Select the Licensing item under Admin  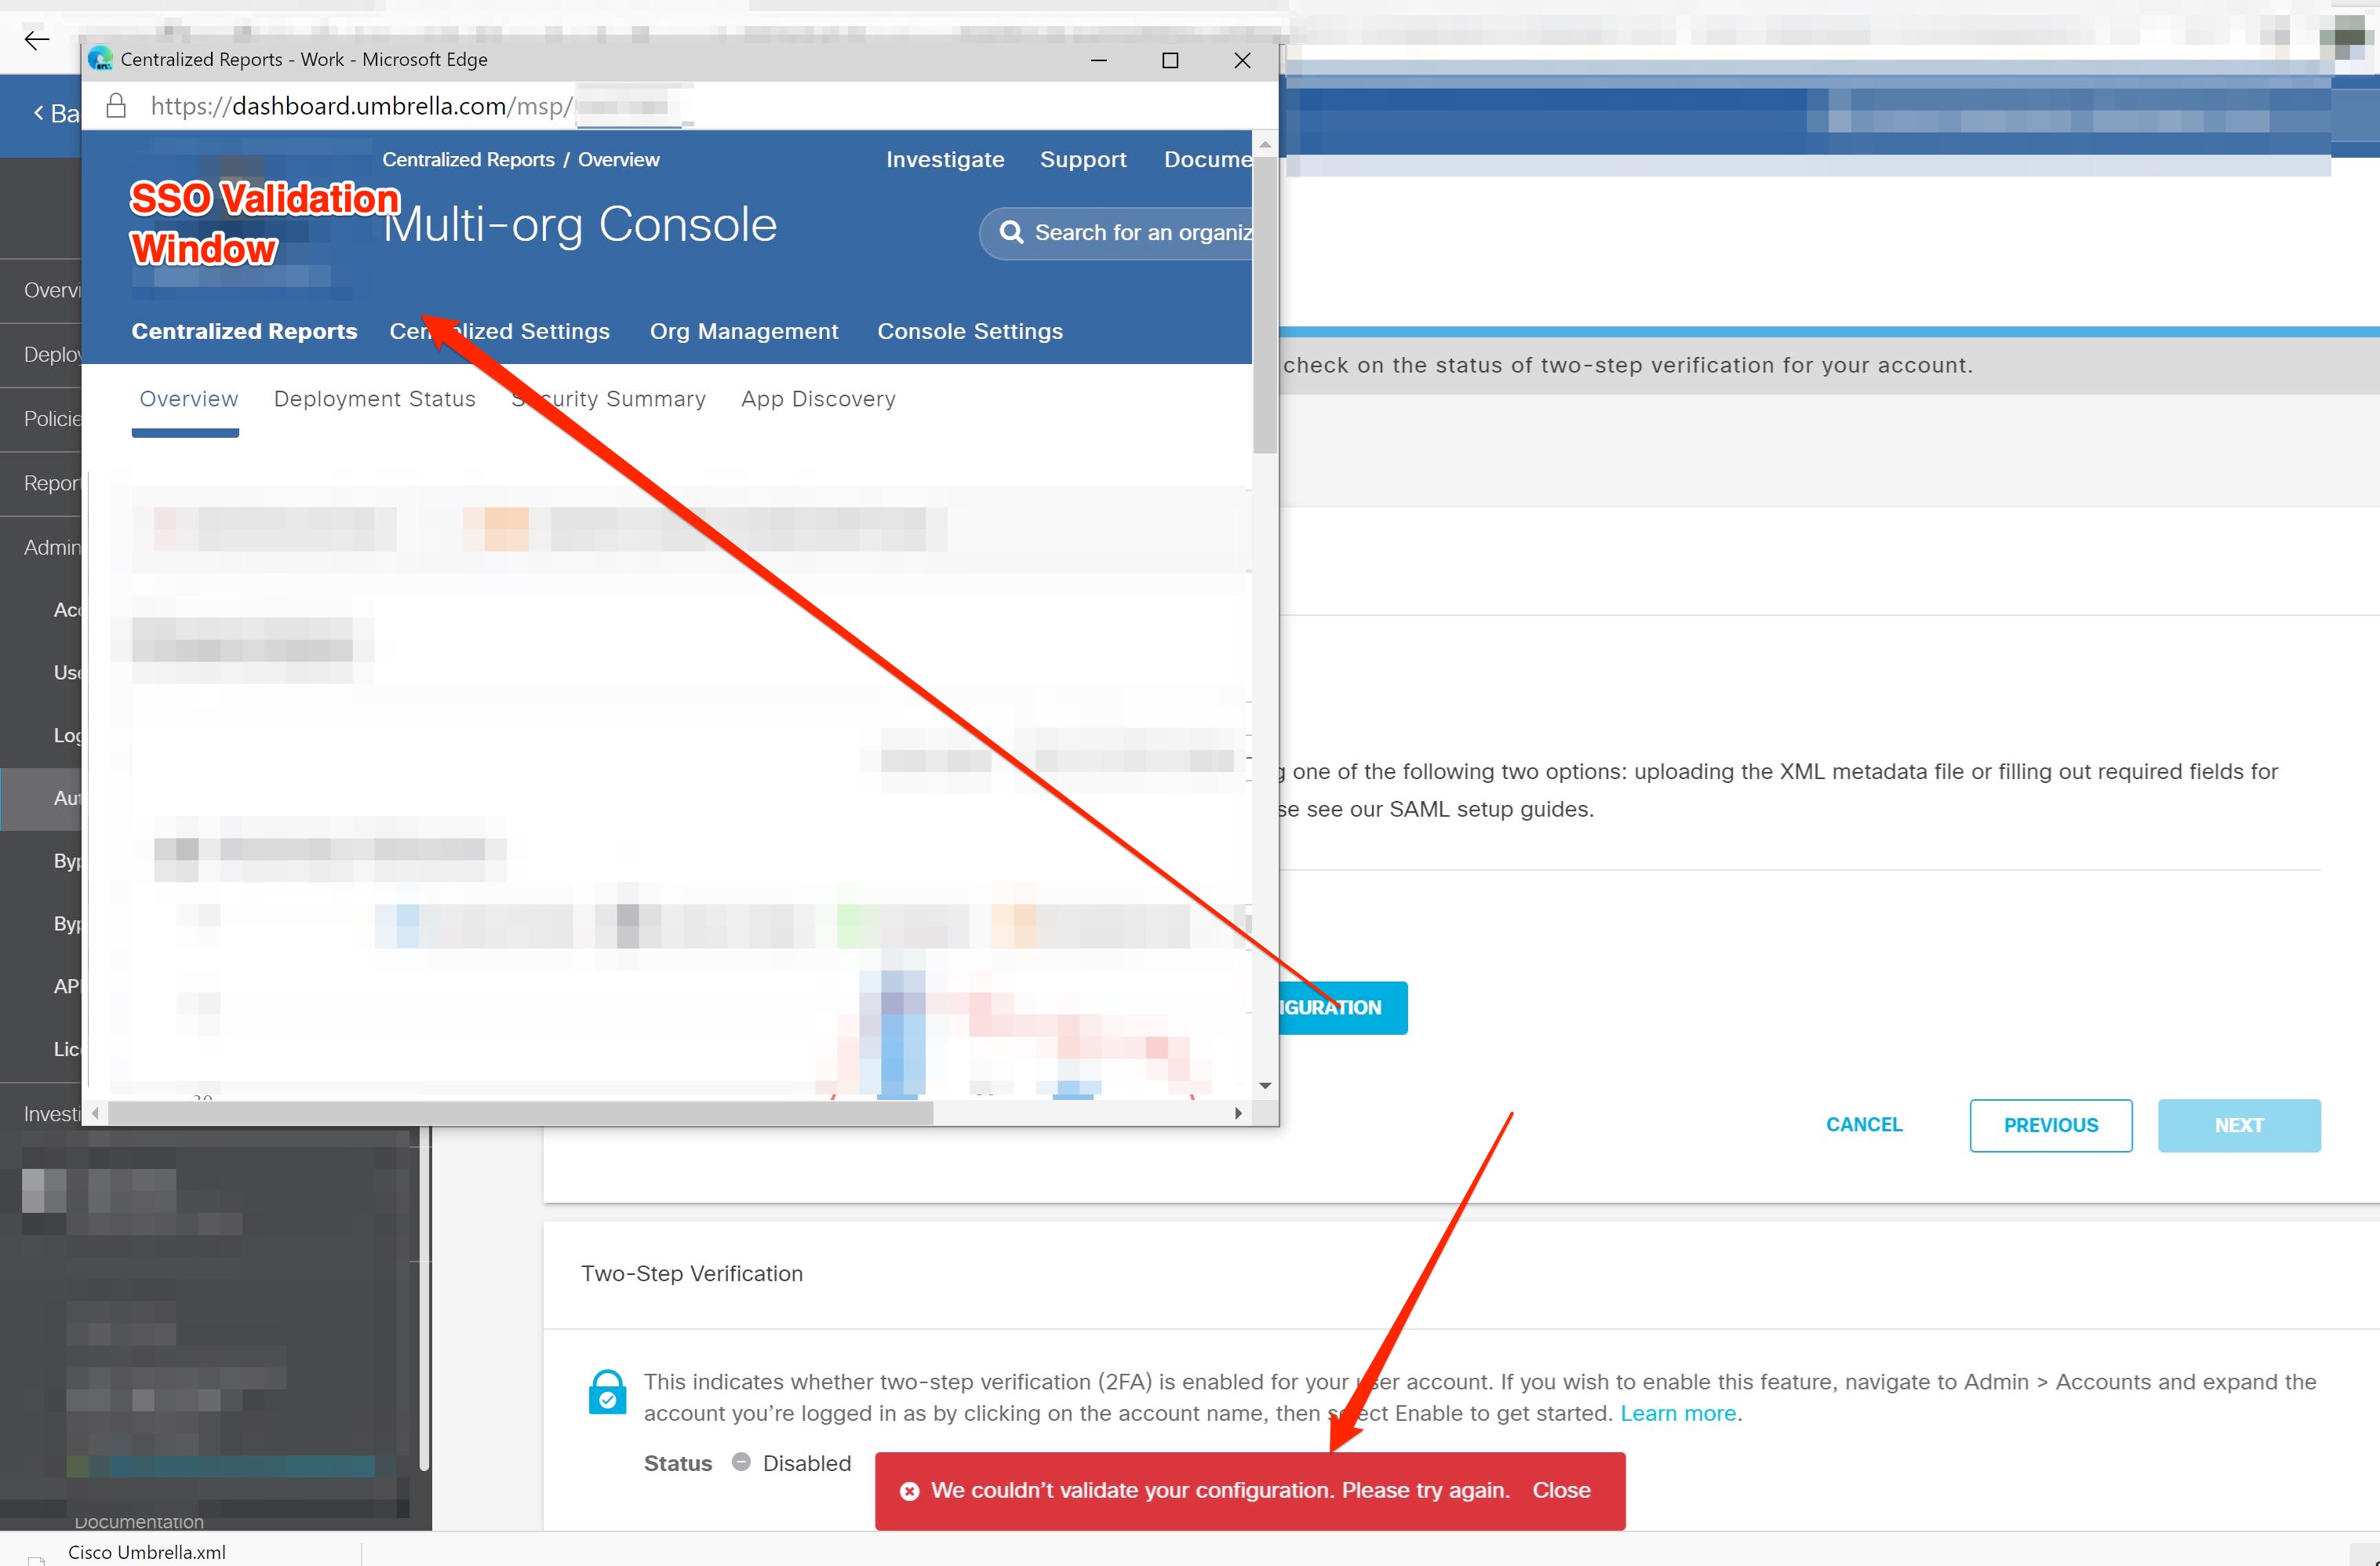click(x=41, y=1049)
